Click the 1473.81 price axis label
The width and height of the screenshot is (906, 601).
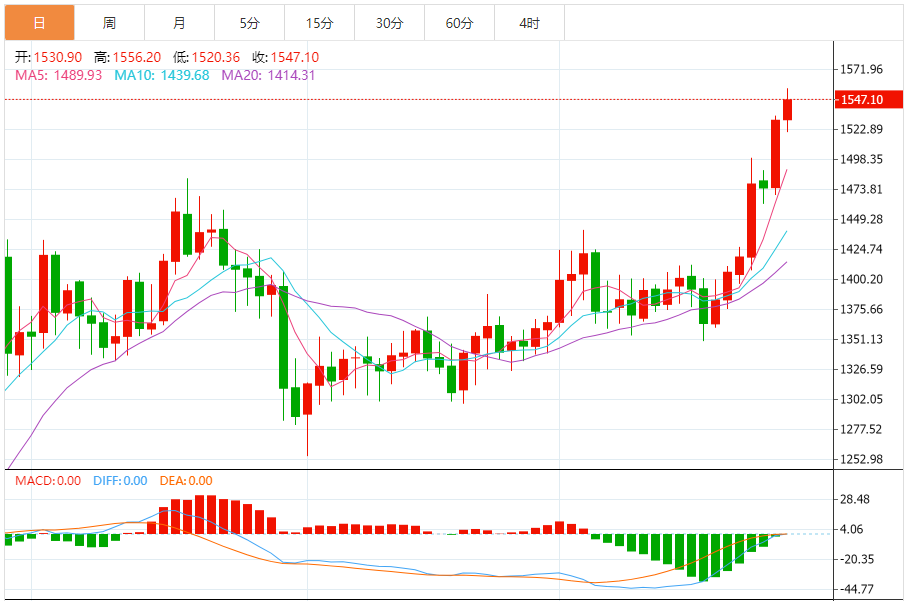point(862,189)
